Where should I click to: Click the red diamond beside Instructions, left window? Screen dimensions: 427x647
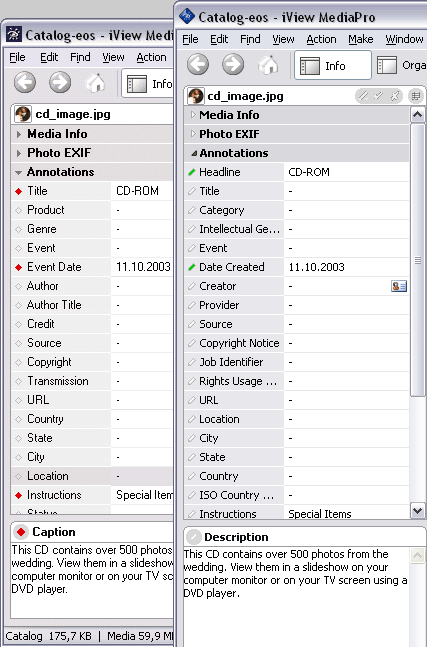(x=18, y=495)
